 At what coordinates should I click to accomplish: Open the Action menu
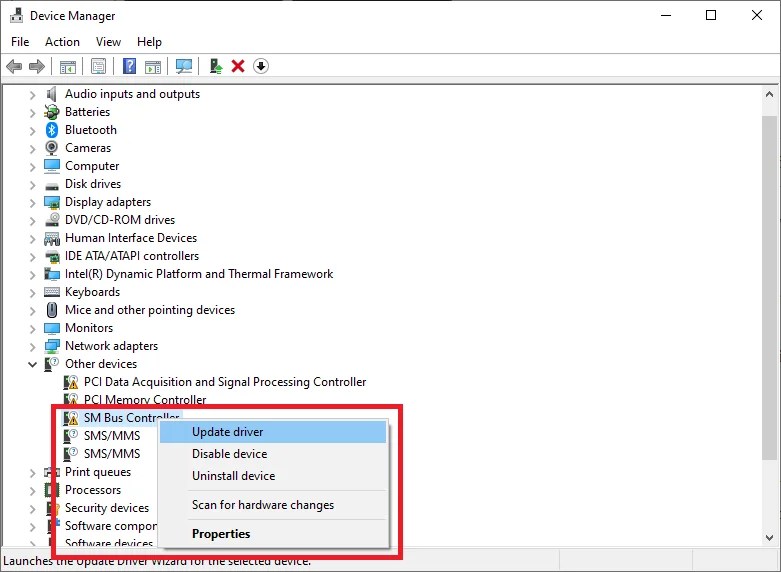(62, 42)
